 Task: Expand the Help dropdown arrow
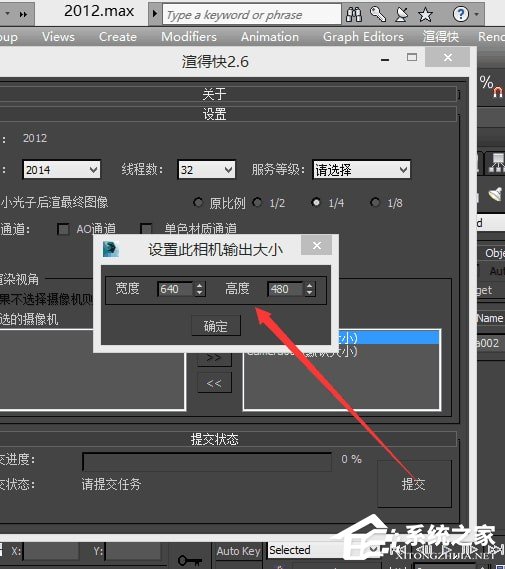coord(477,15)
